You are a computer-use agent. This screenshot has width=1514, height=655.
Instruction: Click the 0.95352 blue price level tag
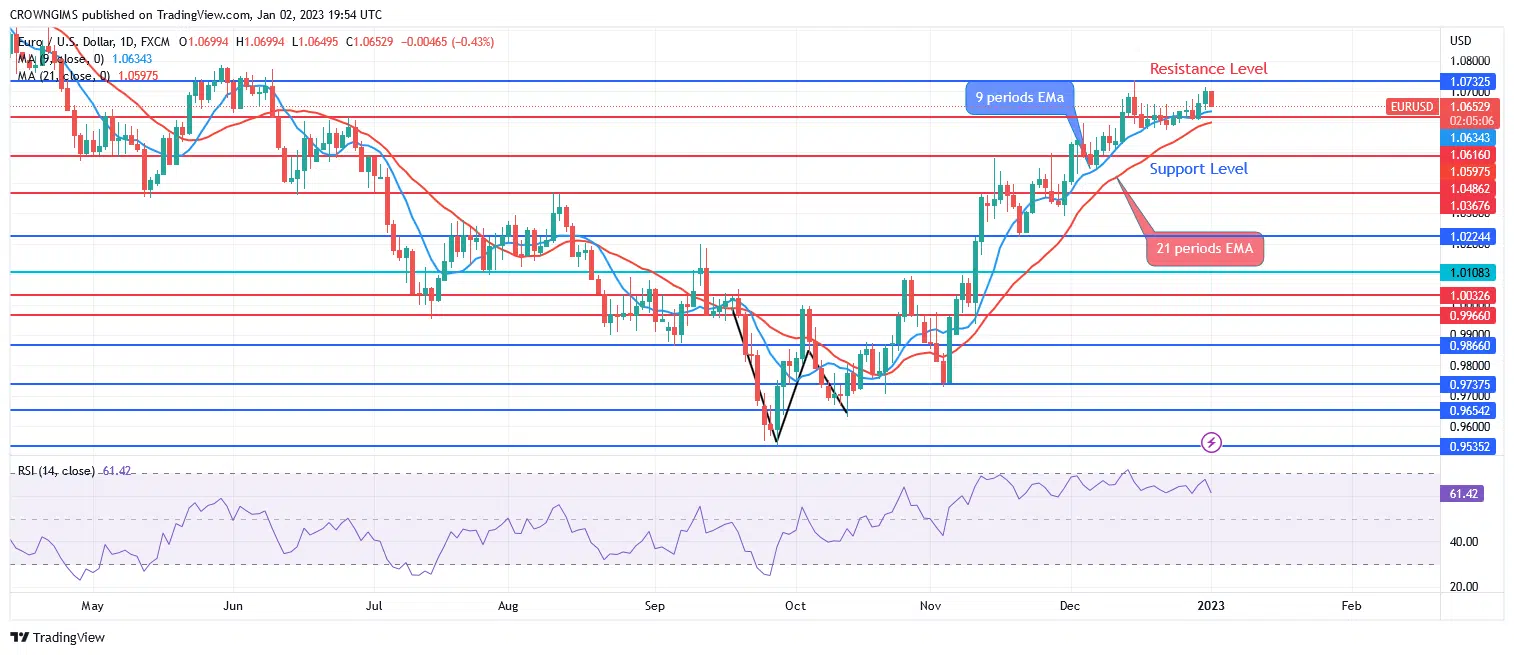point(1466,446)
